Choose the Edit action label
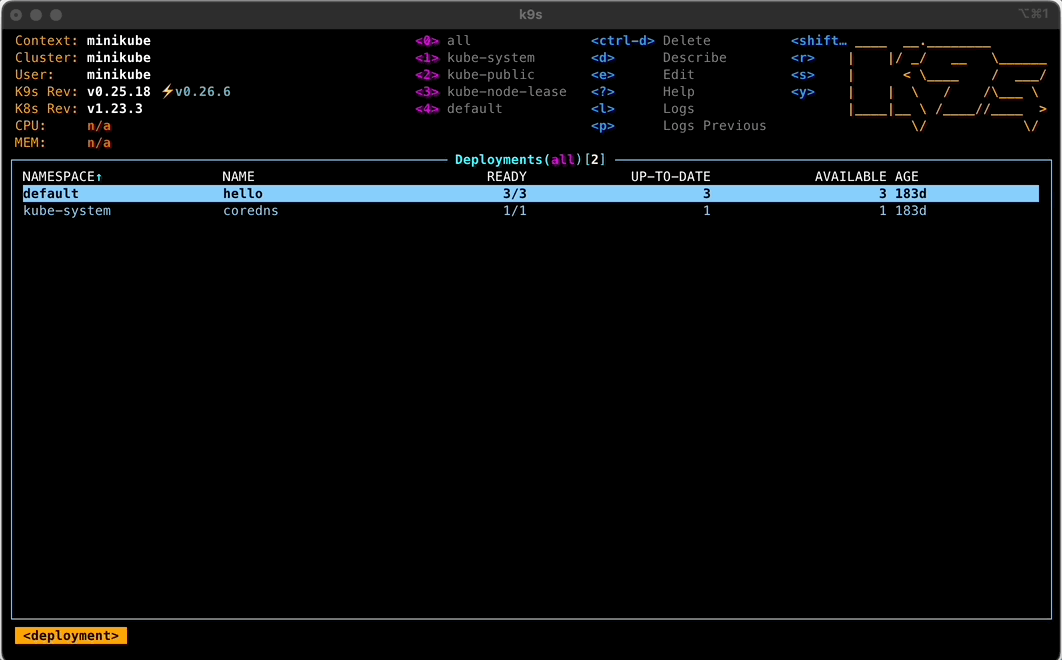Viewport: 1062px width, 660px height. [679, 75]
